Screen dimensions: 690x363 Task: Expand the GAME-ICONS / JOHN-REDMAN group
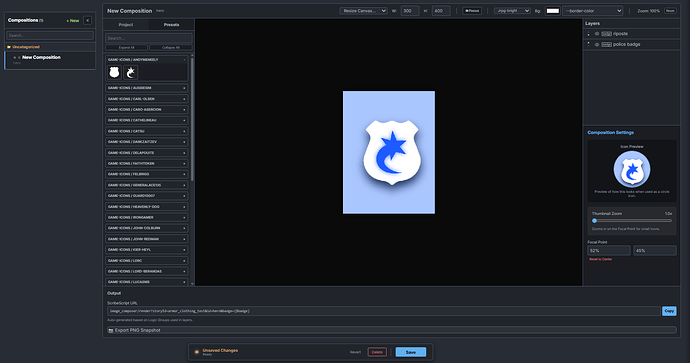[147, 239]
